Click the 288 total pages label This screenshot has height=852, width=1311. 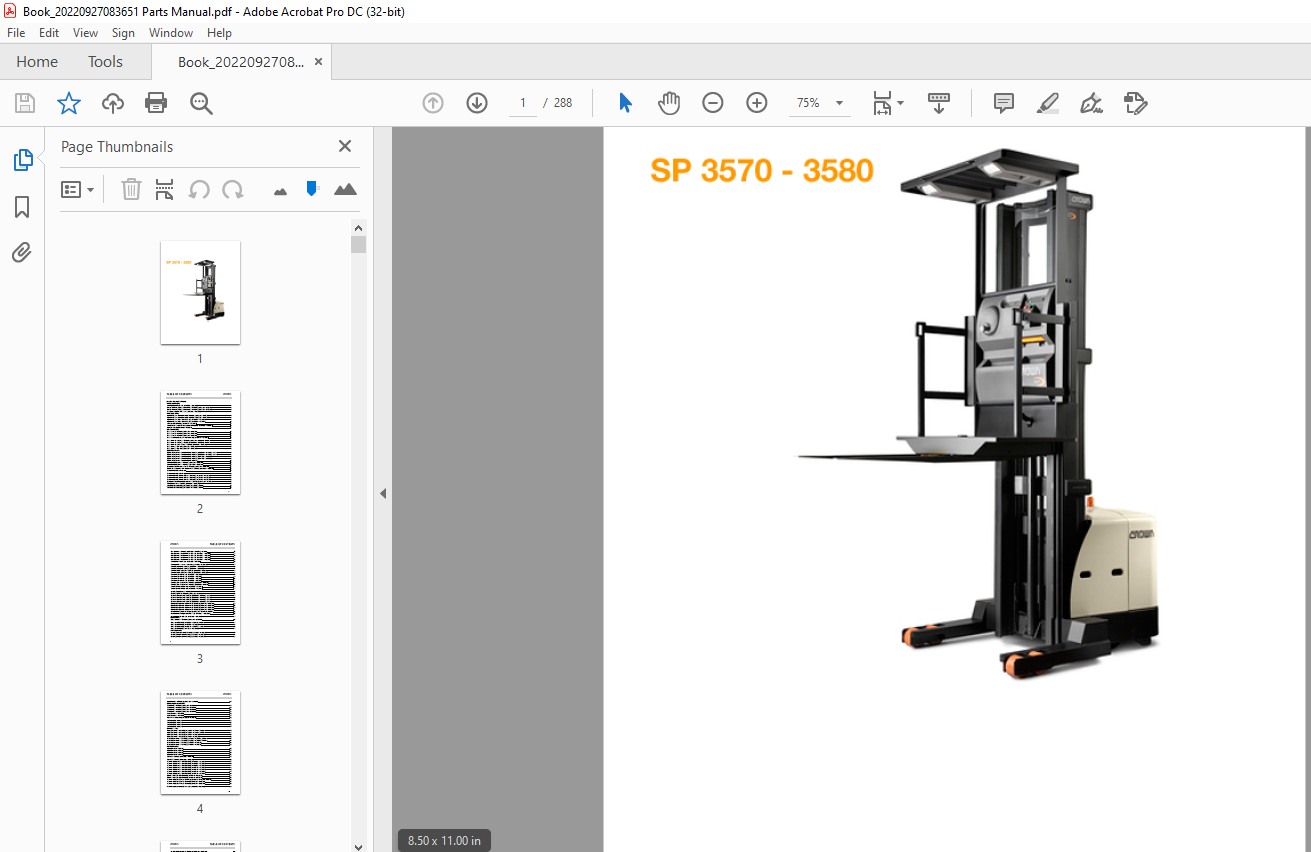pos(563,103)
